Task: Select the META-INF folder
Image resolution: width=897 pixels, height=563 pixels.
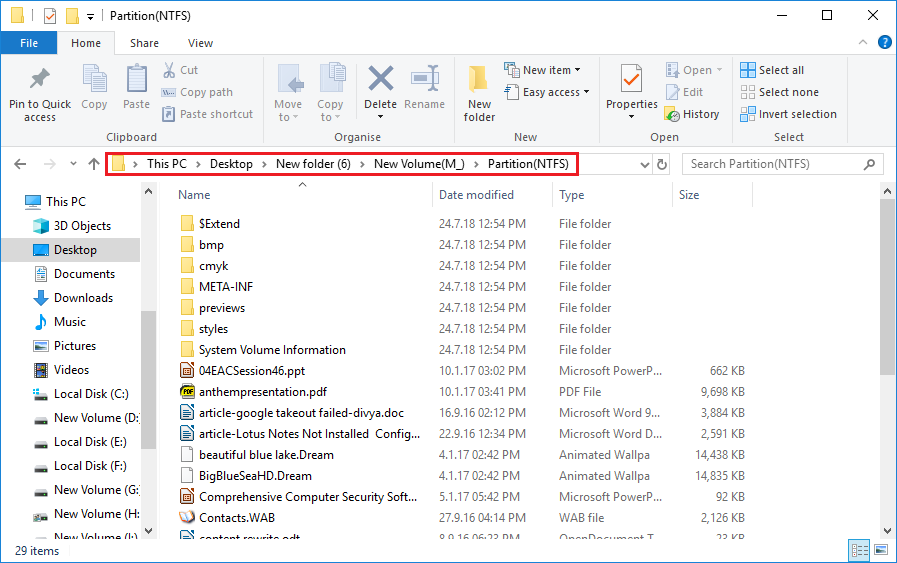Action: point(225,287)
